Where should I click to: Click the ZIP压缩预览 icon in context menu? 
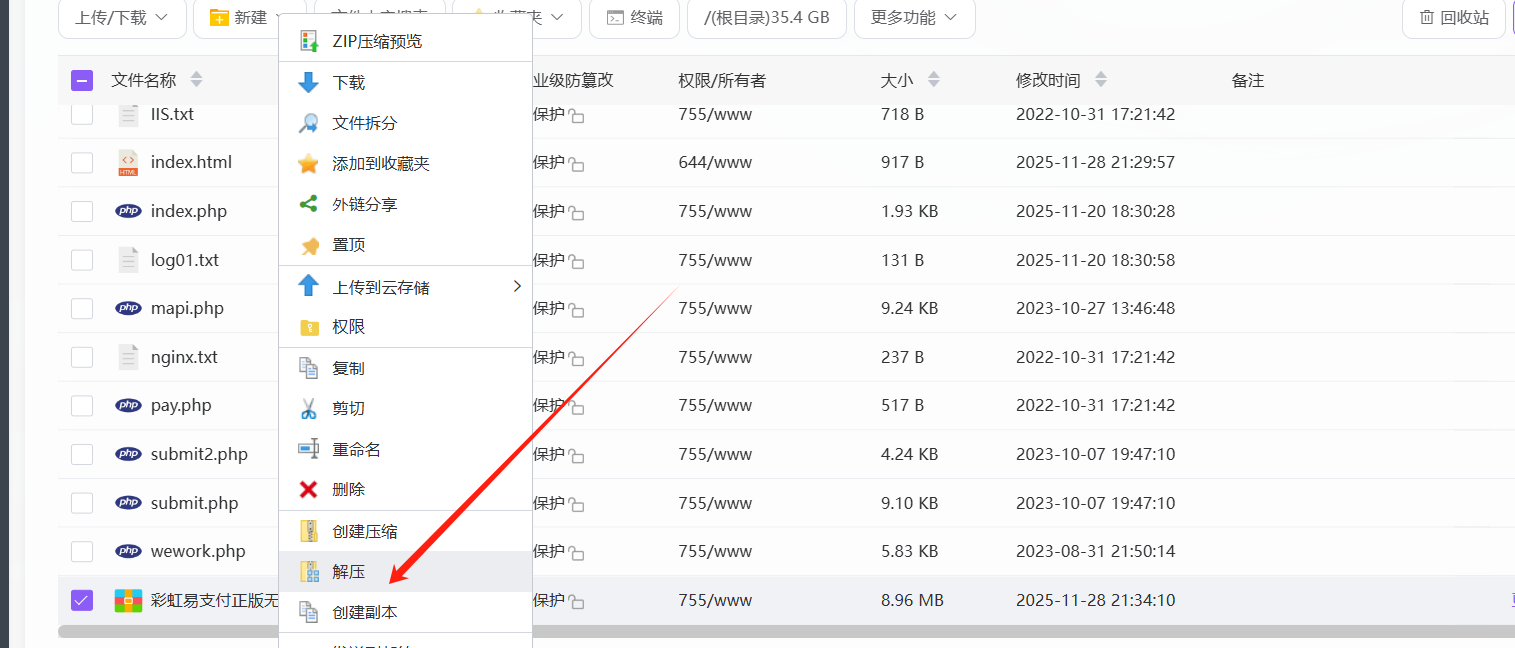(x=309, y=41)
